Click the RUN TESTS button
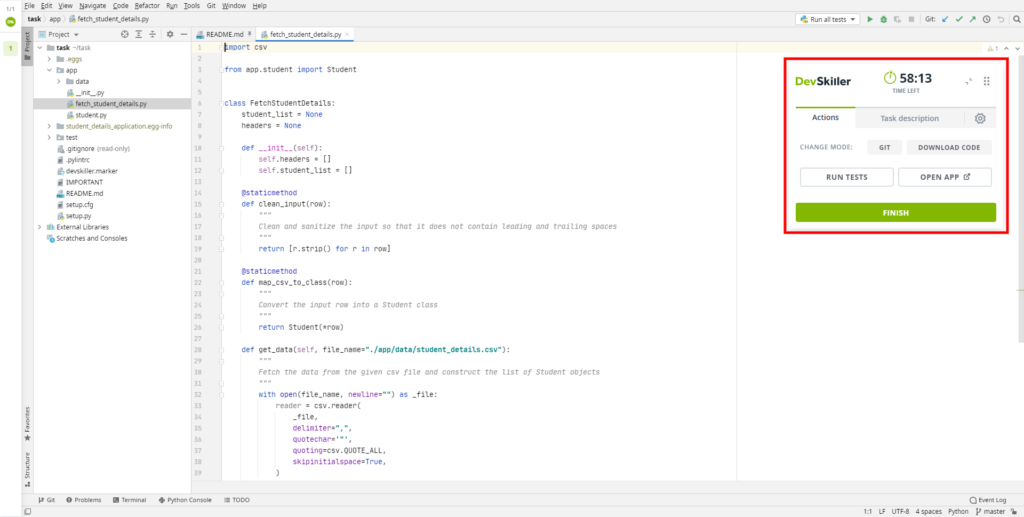1024x517 pixels. pos(846,177)
